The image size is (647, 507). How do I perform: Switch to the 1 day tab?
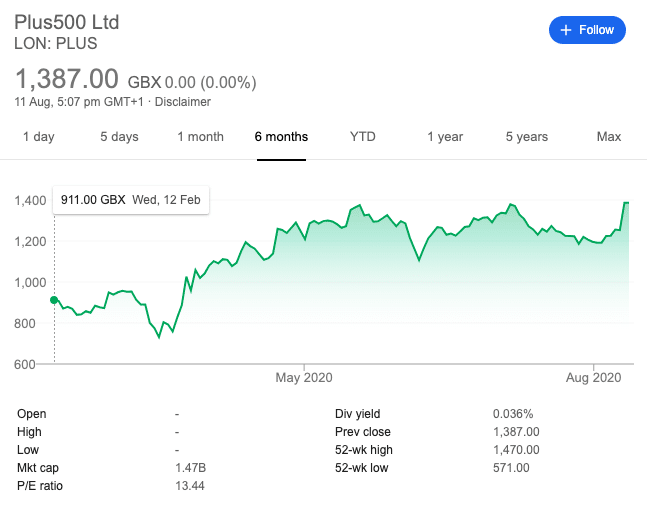(38, 137)
